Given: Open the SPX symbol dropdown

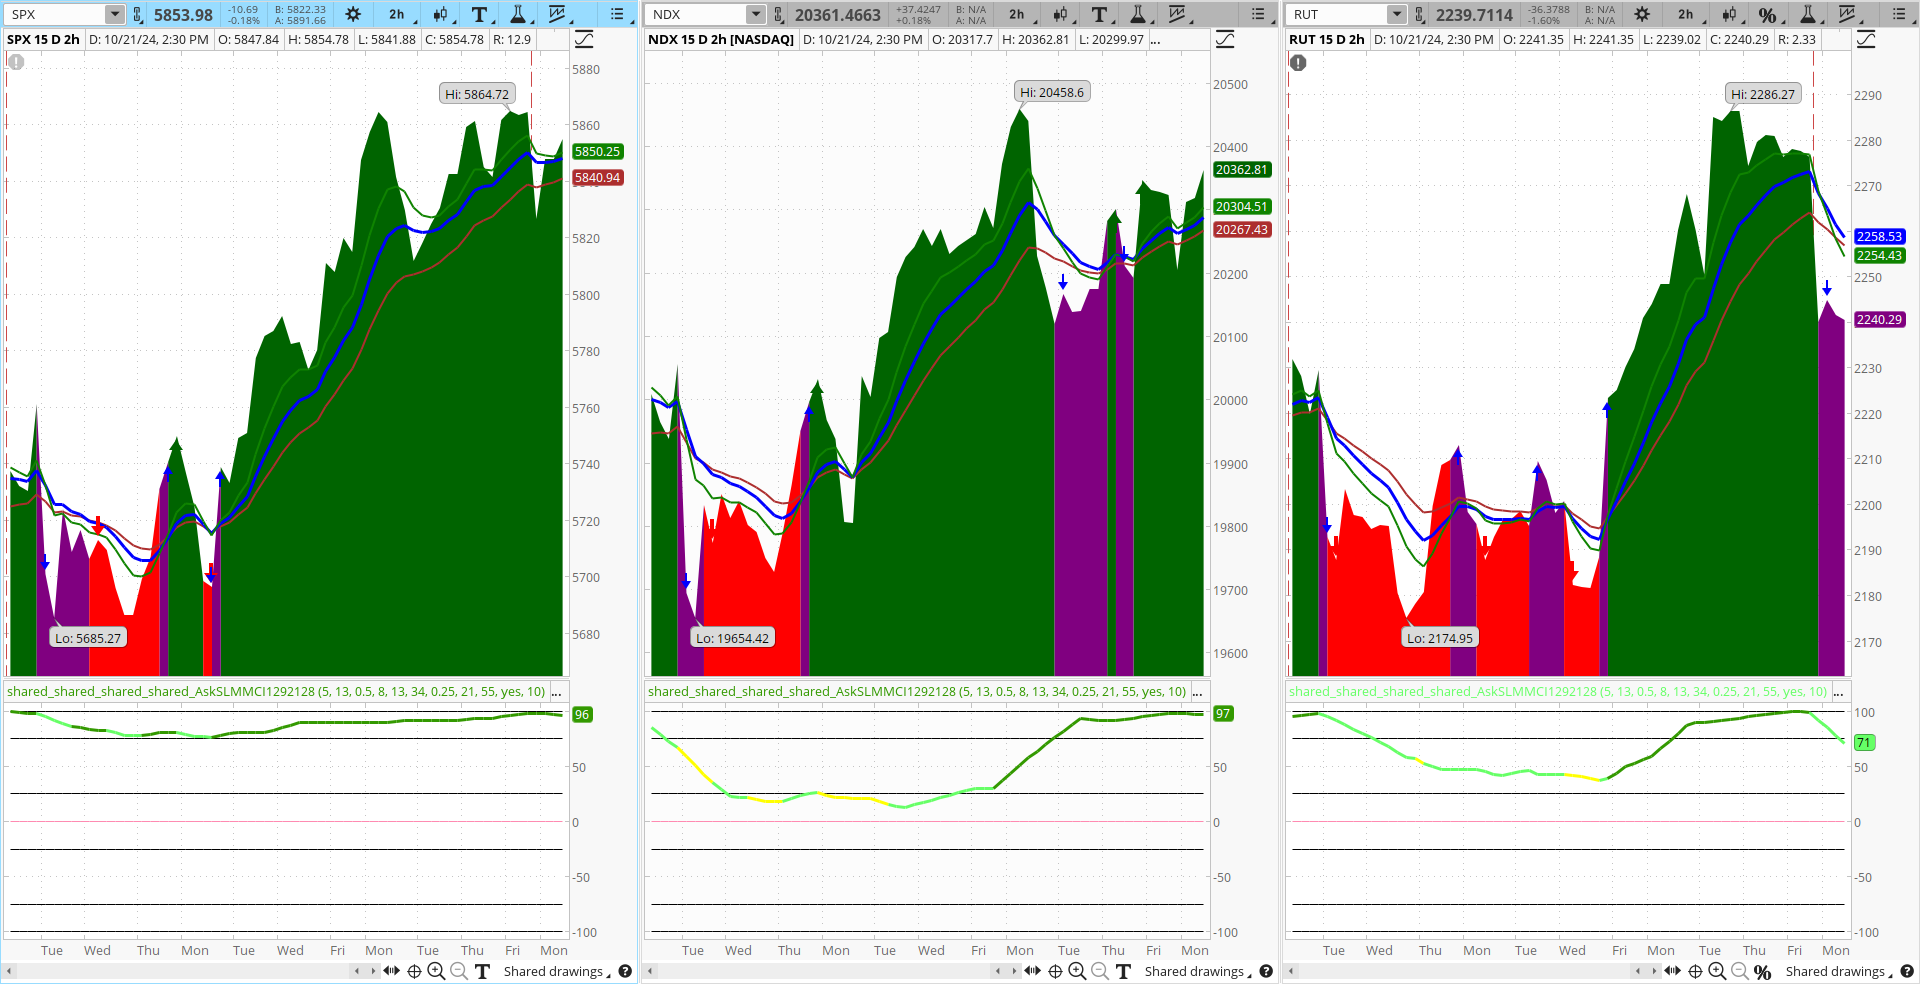Looking at the screenshot, I should click(113, 14).
